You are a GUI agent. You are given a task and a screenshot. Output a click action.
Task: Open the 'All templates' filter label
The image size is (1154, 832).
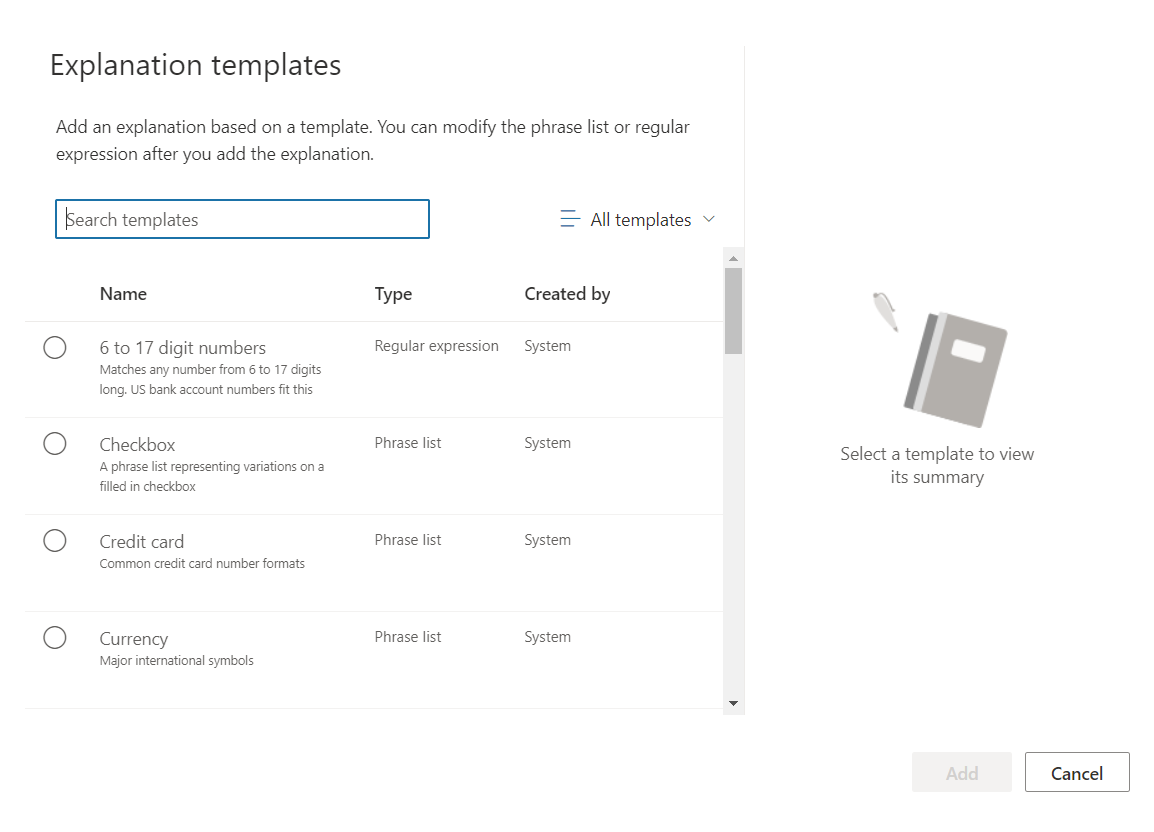click(x=640, y=220)
